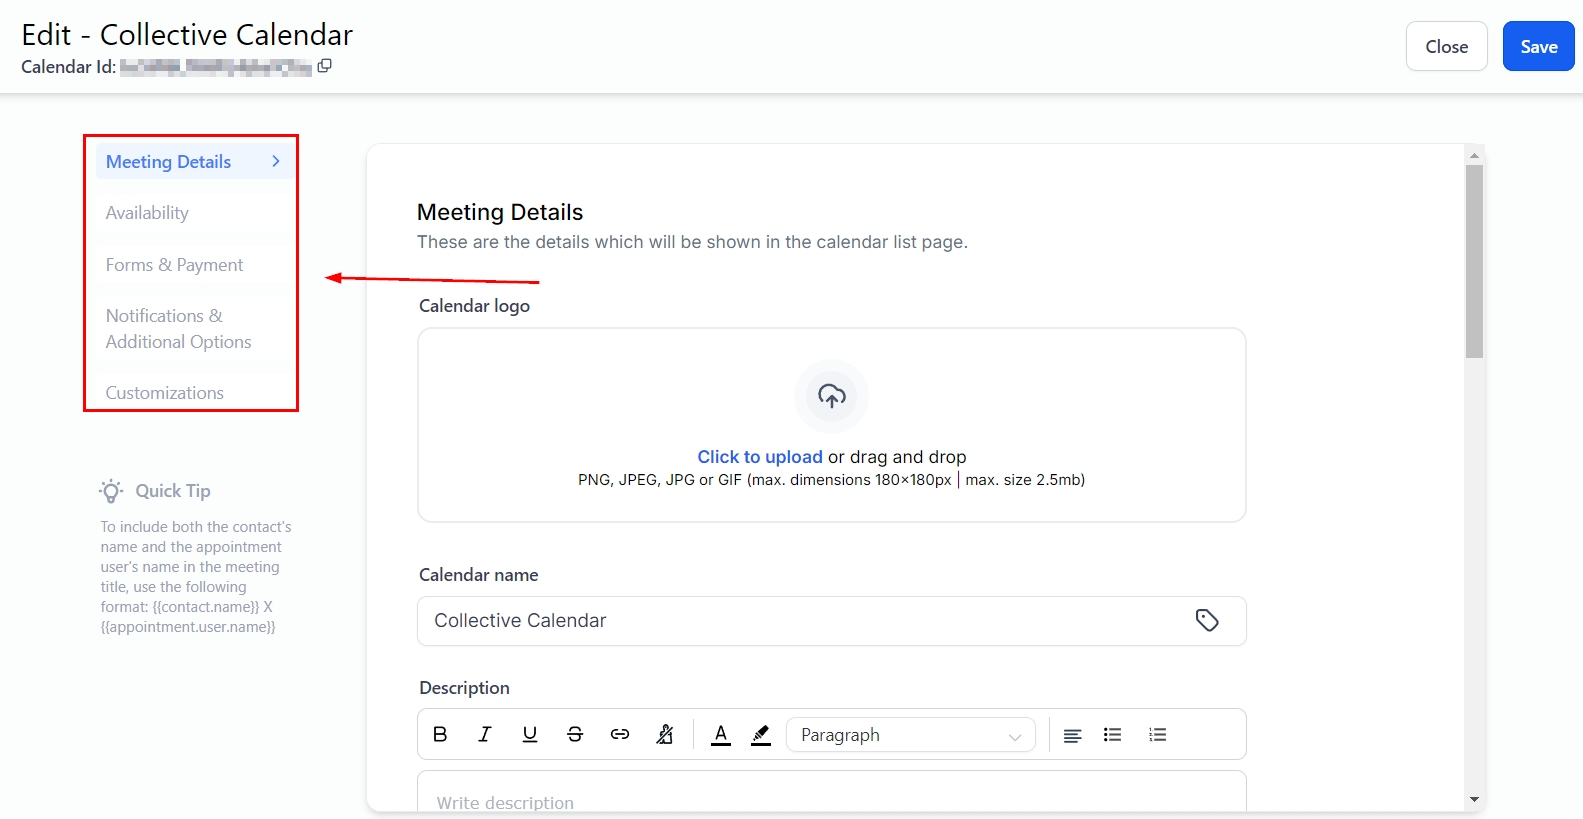Click the cloud upload icon for calendar logo

click(832, 396)
